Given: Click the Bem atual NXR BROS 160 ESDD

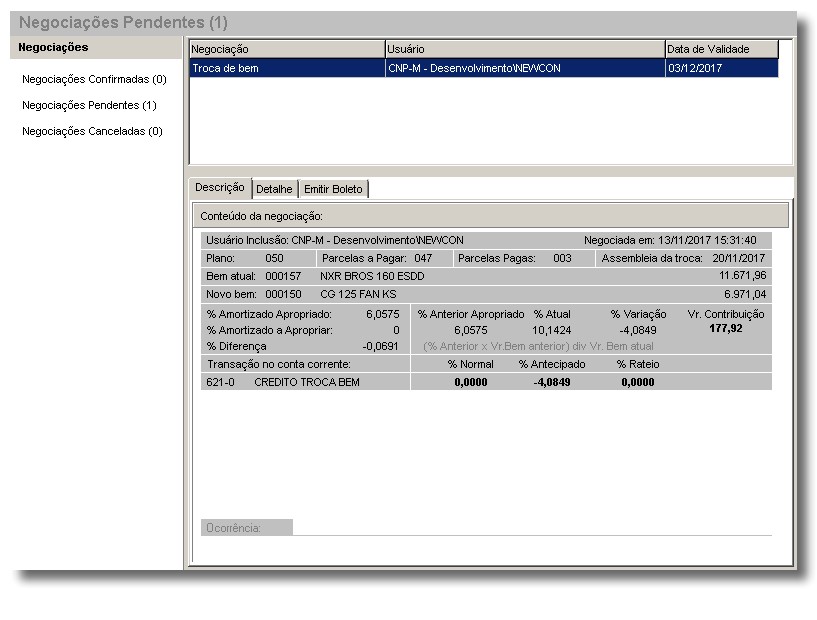Looking at the screenshot, I should tap(372, 276).
